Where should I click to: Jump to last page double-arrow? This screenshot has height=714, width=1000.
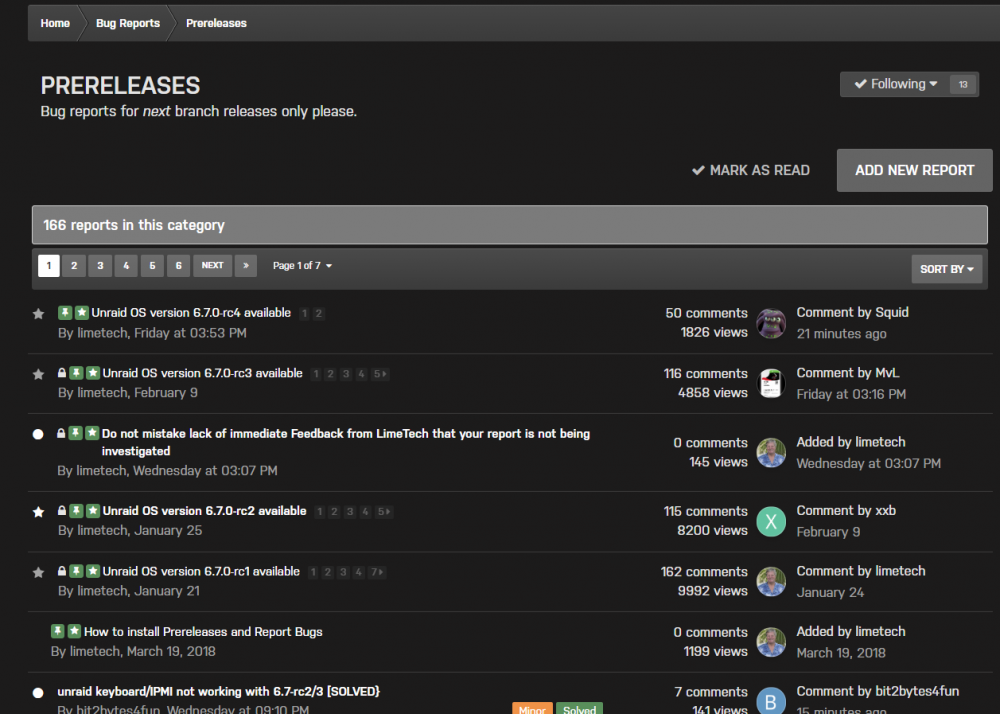tap(246, 266)
